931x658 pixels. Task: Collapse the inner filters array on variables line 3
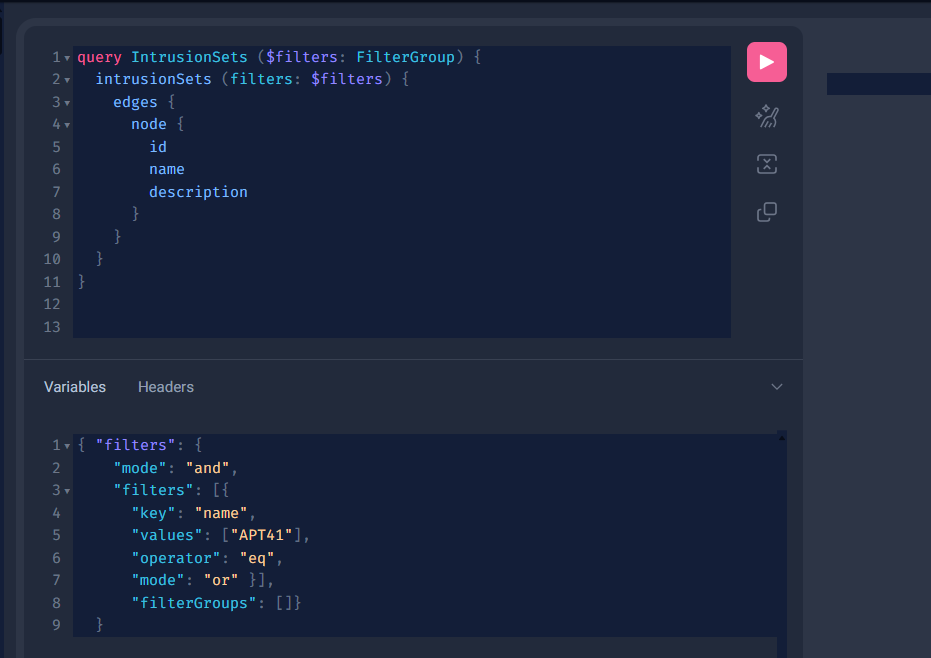pos(69,489)
